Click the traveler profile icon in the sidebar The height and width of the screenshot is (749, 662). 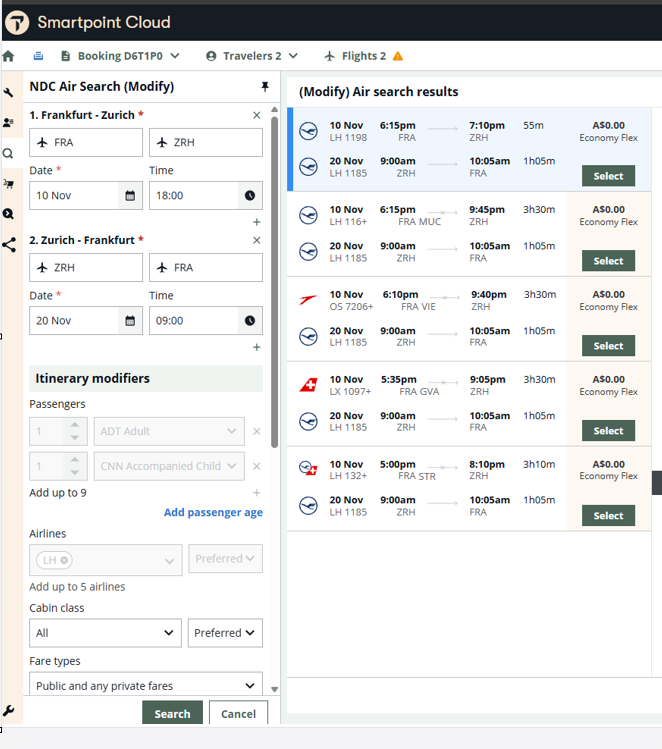[9, 123]
